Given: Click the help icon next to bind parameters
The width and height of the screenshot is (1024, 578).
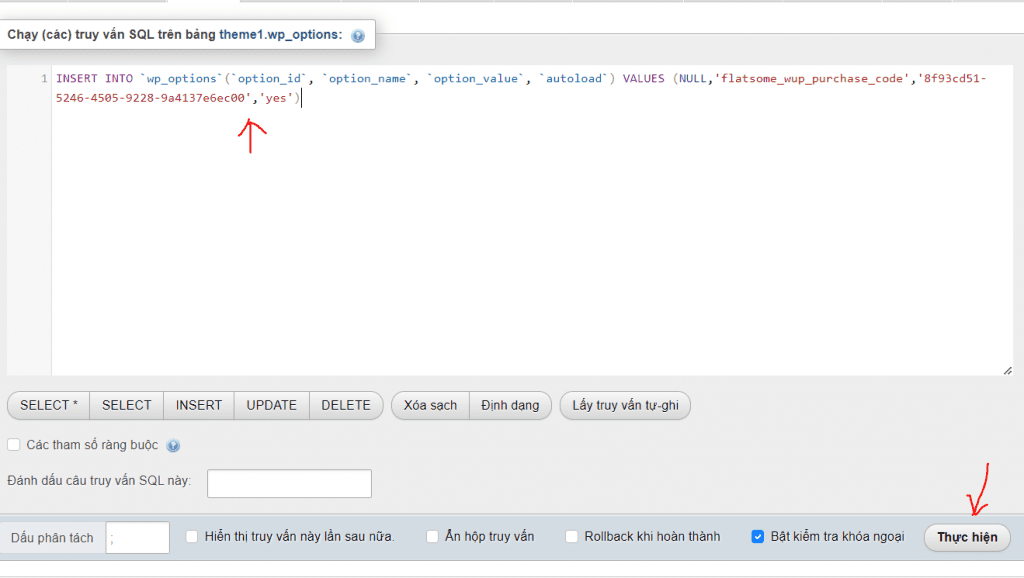Looking at the screenshot, I should (x=173, y=446).
